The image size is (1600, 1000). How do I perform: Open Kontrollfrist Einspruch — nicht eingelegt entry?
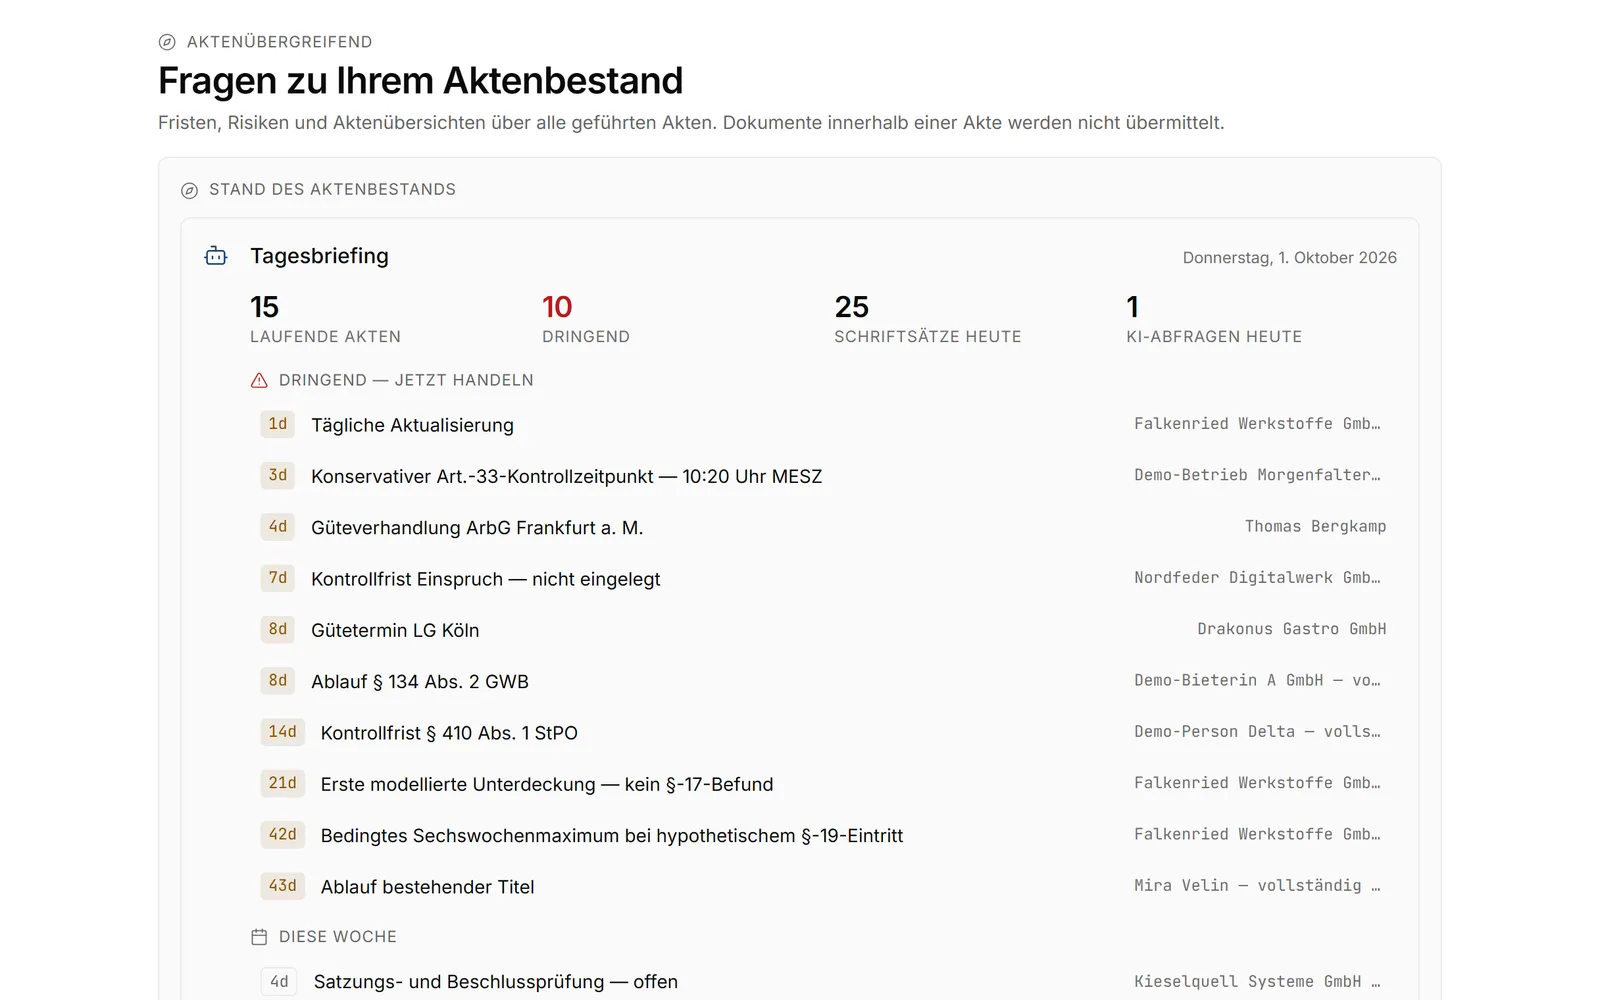coord(823,579)
